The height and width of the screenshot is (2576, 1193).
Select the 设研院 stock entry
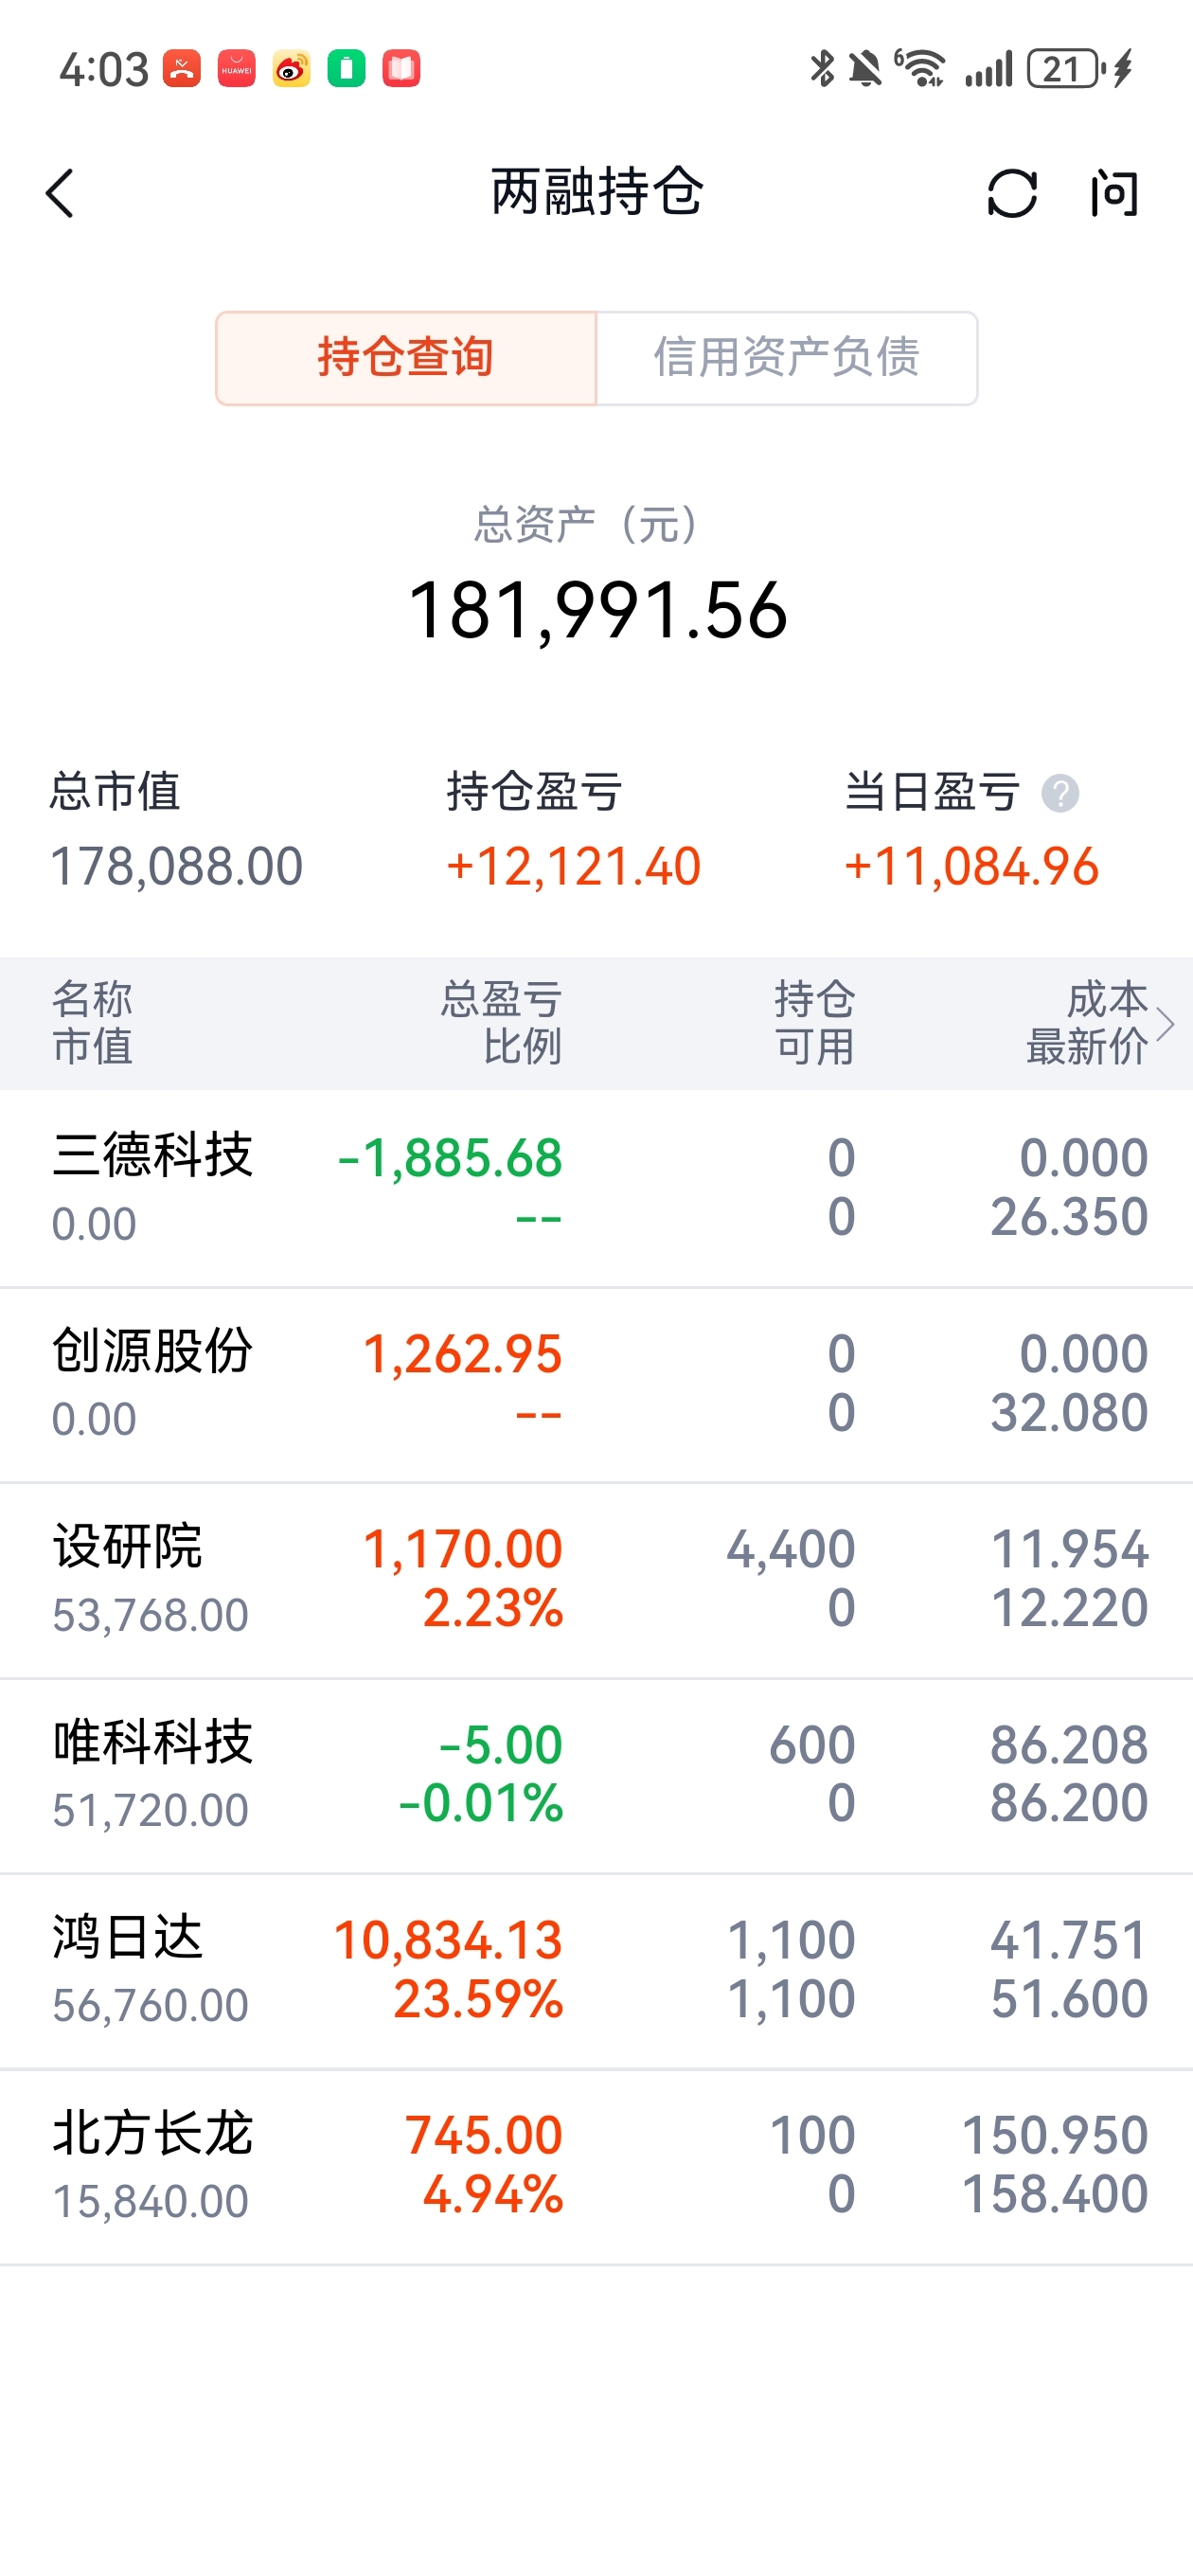pos(596,1581)
